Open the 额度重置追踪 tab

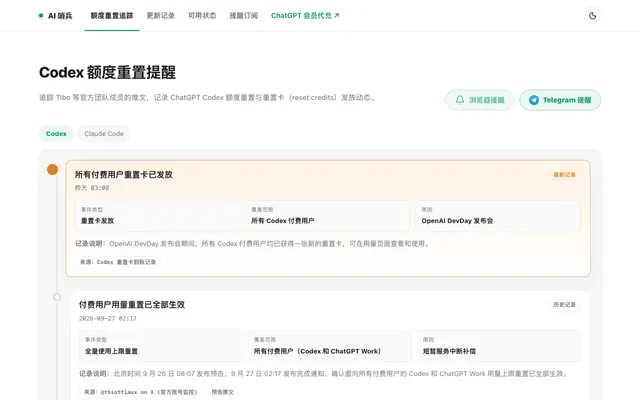112,16
